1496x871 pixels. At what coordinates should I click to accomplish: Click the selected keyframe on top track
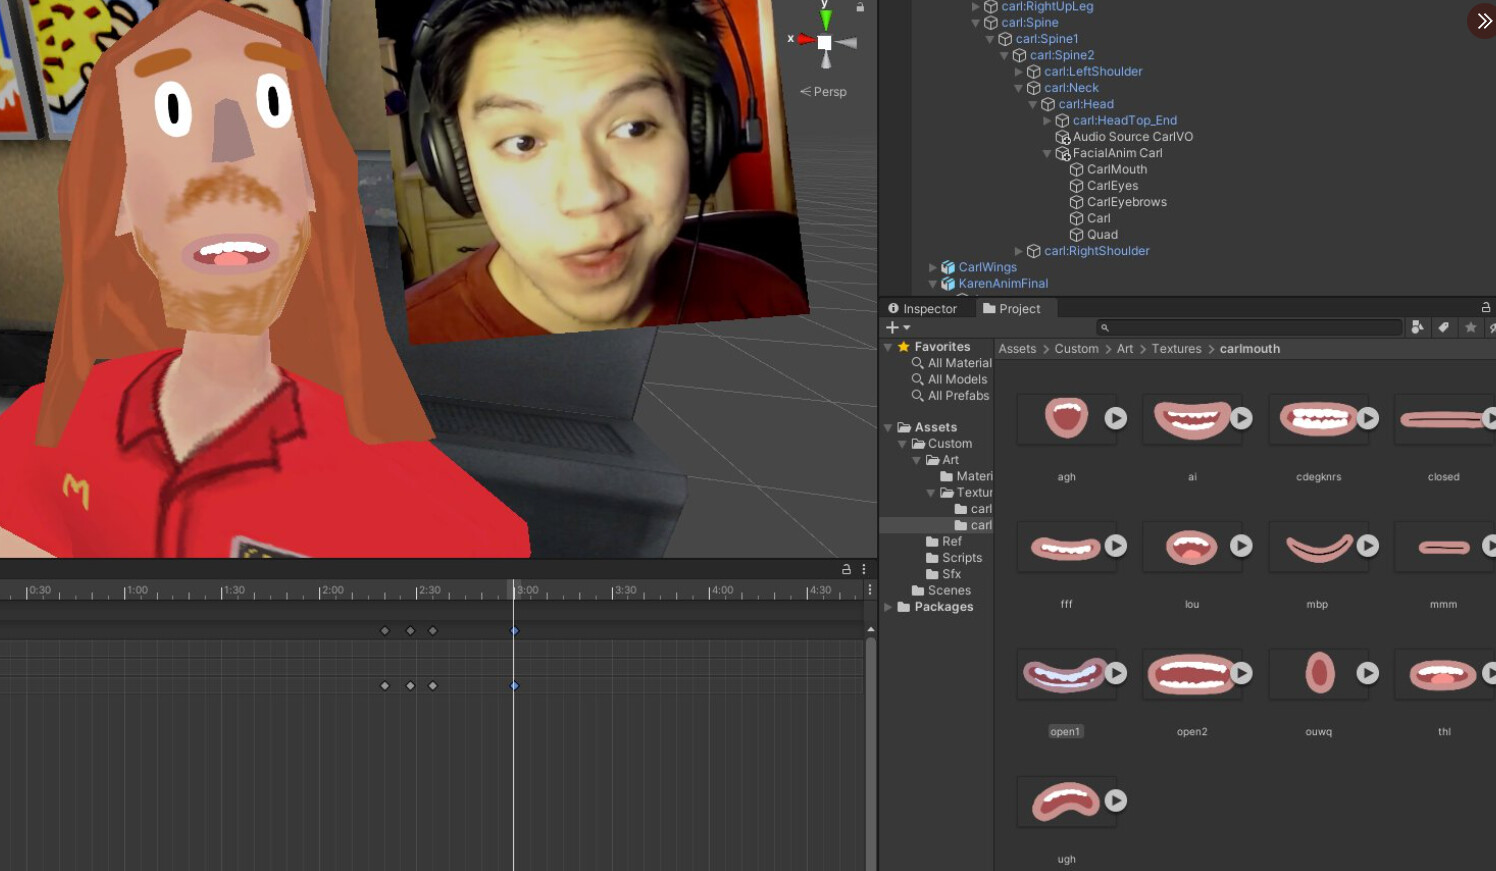click(514, 631)
